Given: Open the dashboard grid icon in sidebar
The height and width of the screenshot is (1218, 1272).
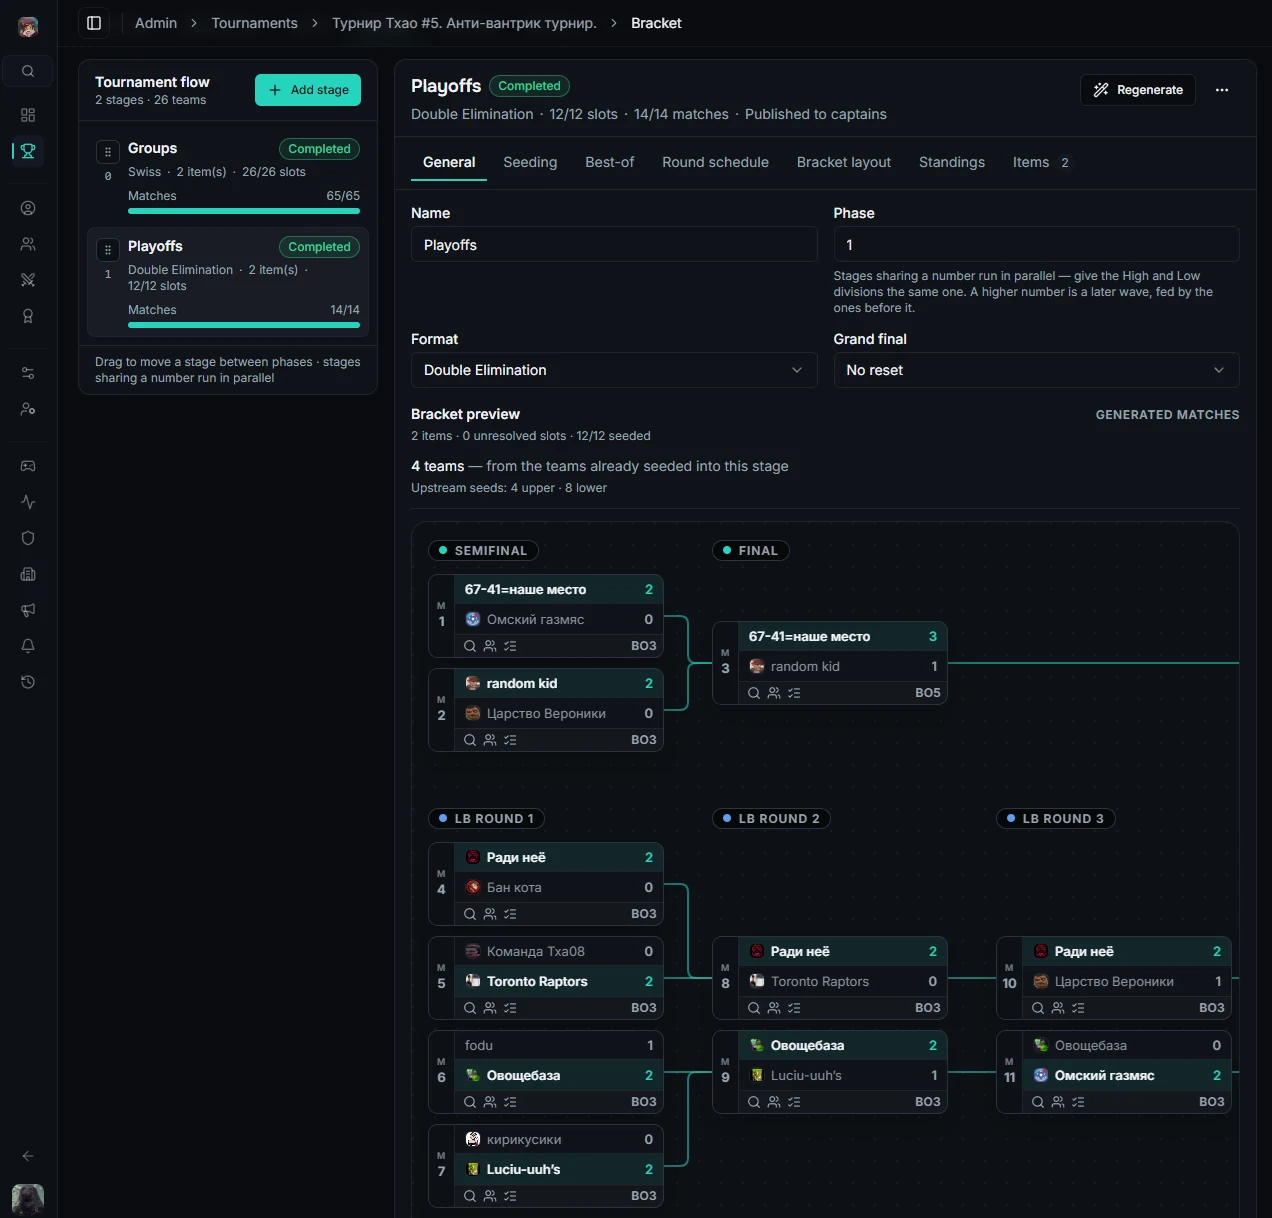Looking at the screenshot, I should pos(28,115).
